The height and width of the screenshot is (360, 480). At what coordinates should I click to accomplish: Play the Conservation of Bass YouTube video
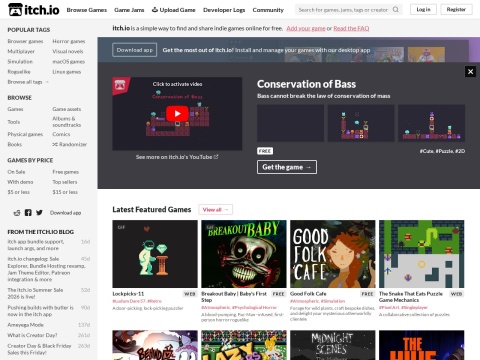tap(177, 114)
